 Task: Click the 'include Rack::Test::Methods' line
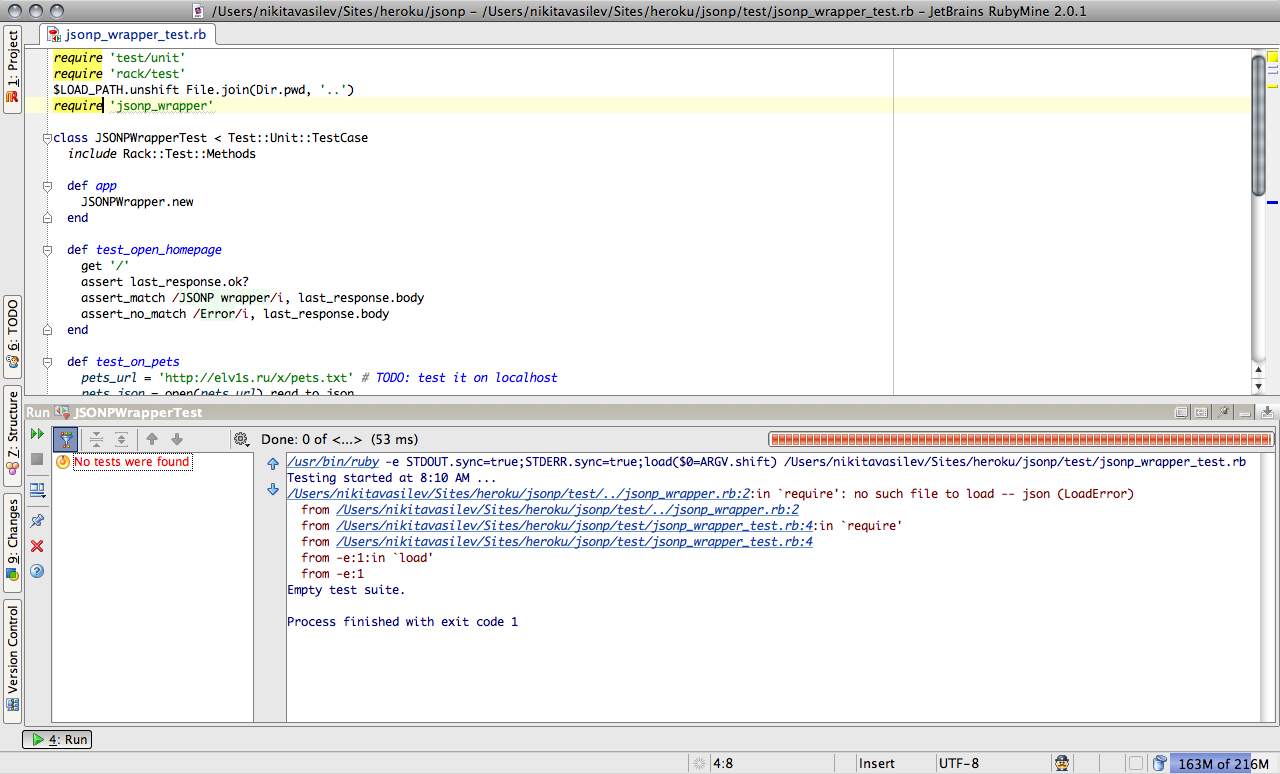[162, 154]
